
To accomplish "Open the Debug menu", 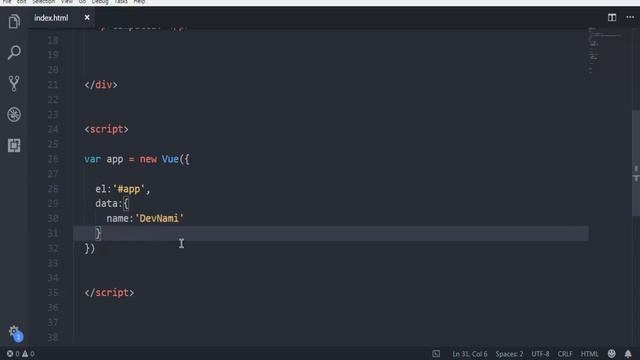I will pyautogui.click(x=100, y=2).
